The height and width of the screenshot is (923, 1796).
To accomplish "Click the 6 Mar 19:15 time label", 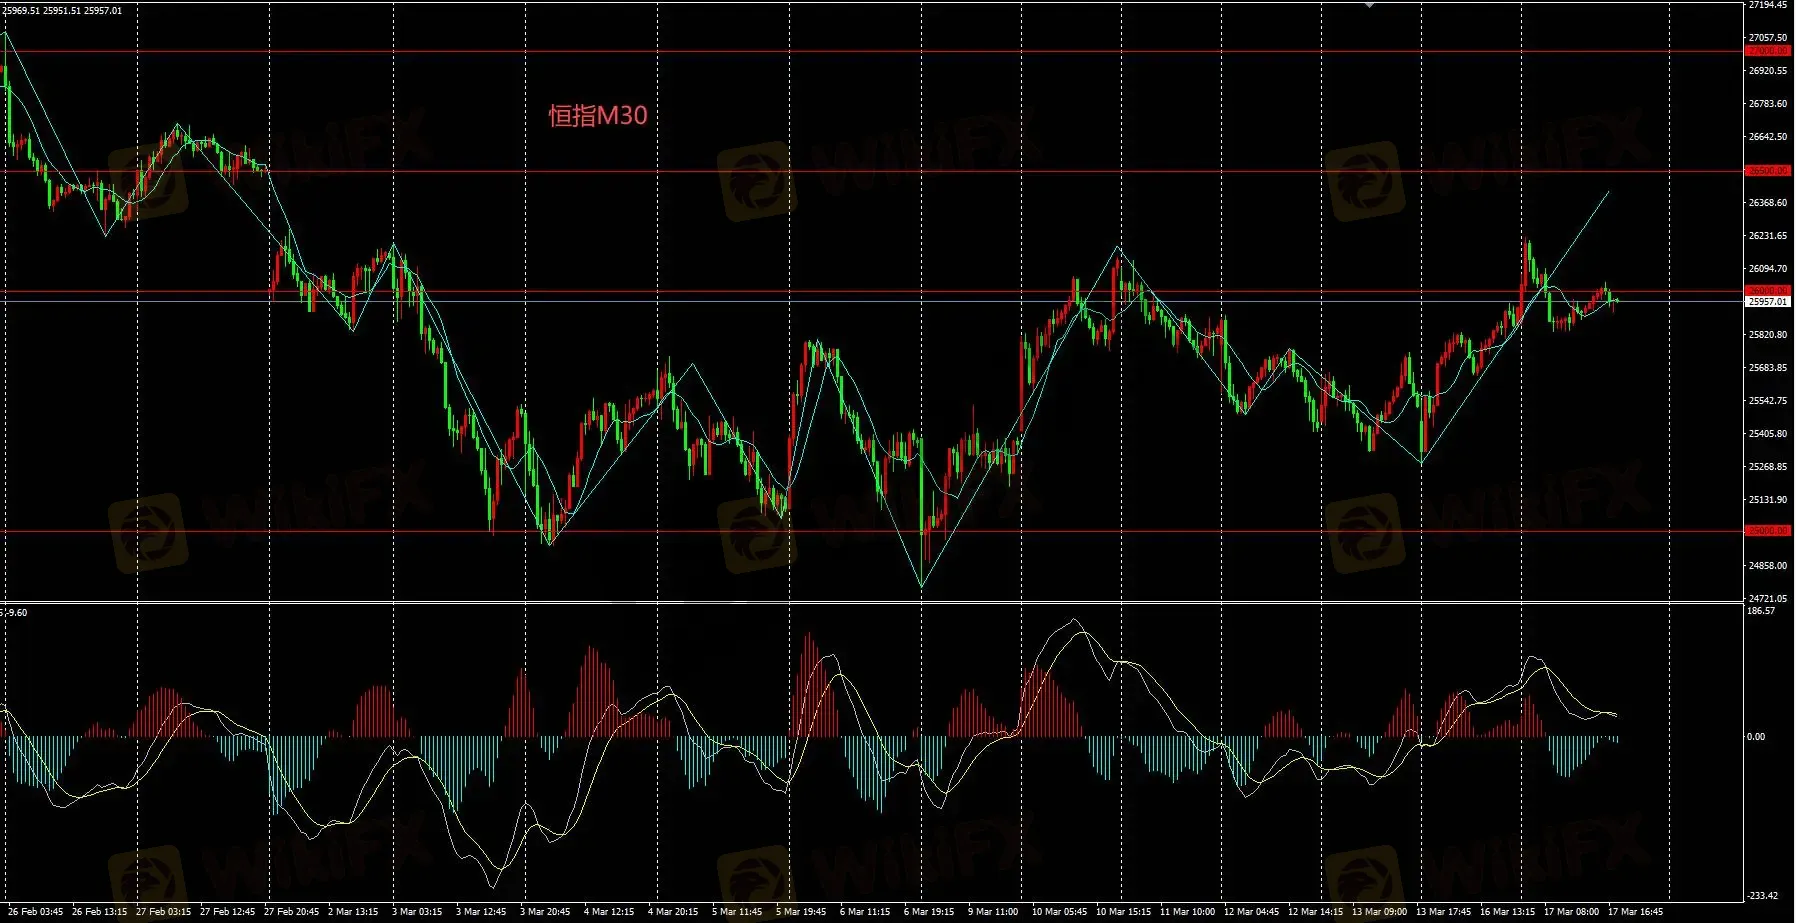I will (x=929, y=912).
